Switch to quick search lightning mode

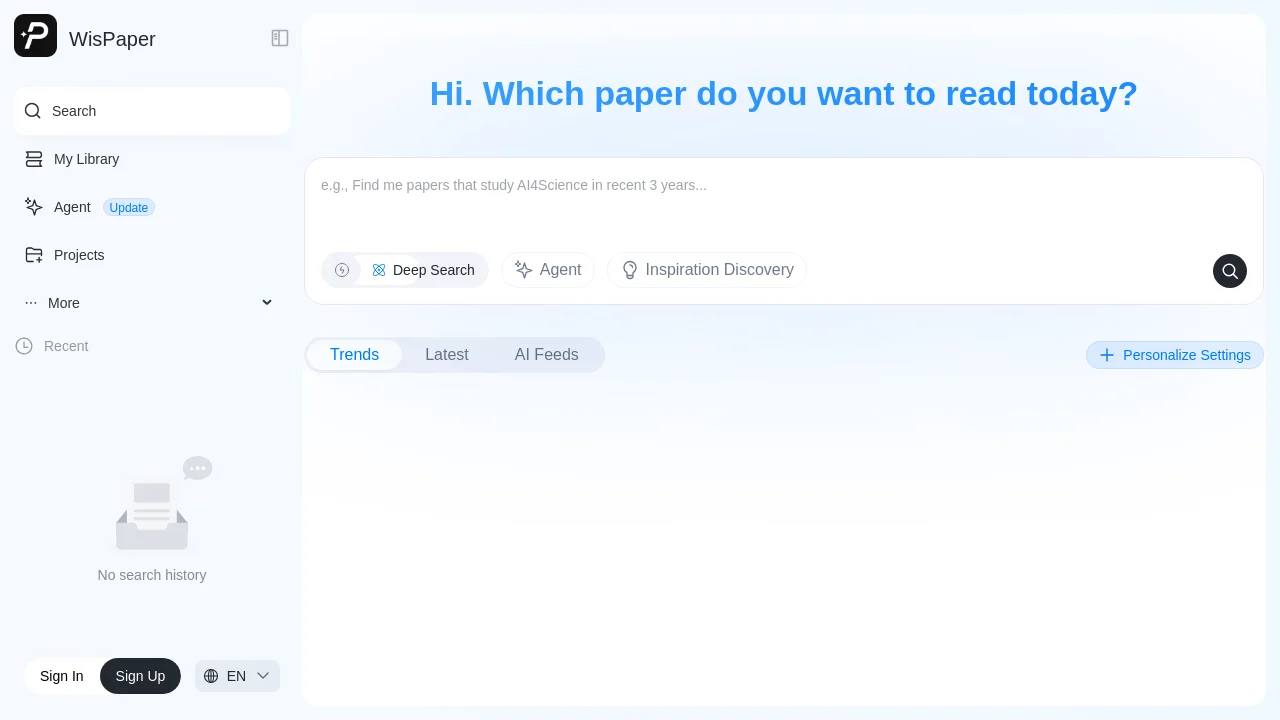pyautogui.click(x=342, y=270)
